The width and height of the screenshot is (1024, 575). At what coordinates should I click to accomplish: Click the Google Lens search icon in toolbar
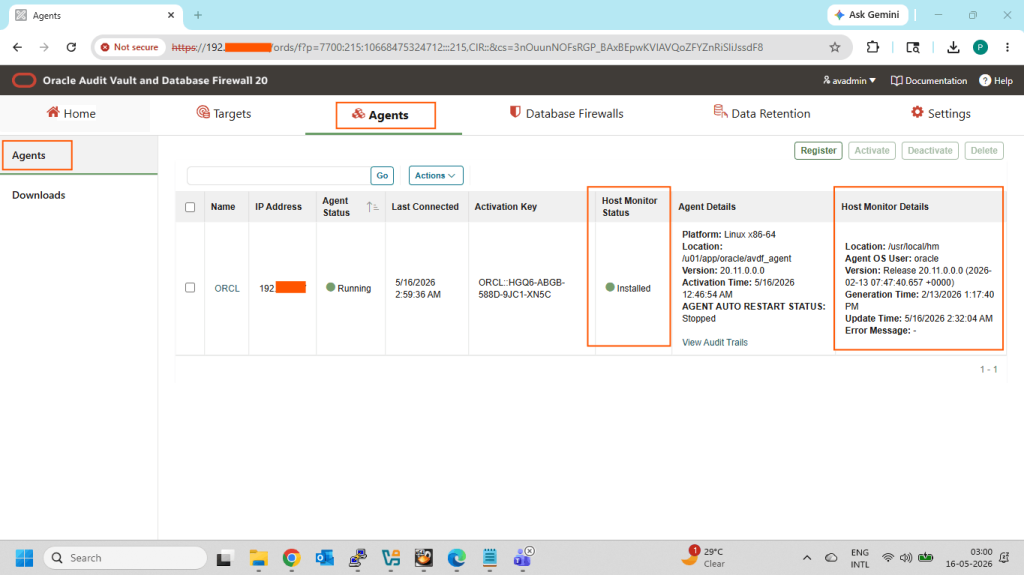coord(913,47)
